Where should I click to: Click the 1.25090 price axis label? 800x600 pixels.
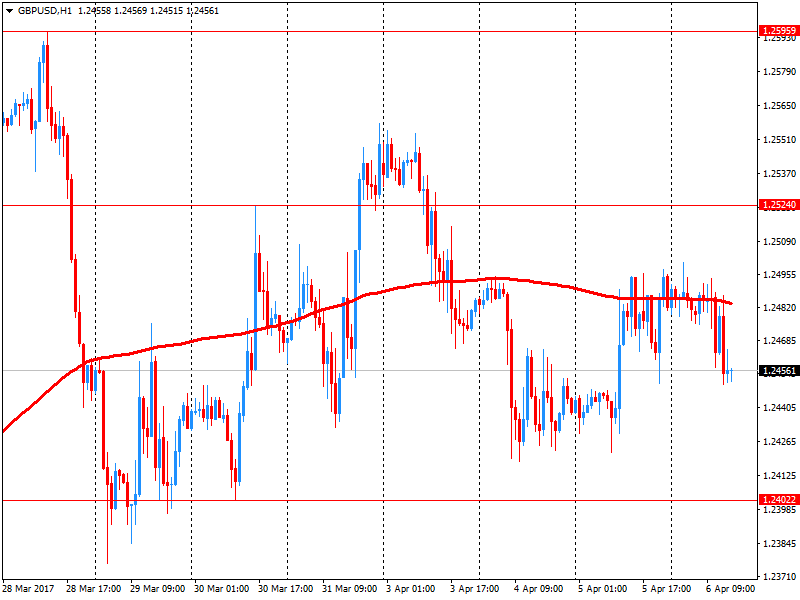tap(779, 241)
